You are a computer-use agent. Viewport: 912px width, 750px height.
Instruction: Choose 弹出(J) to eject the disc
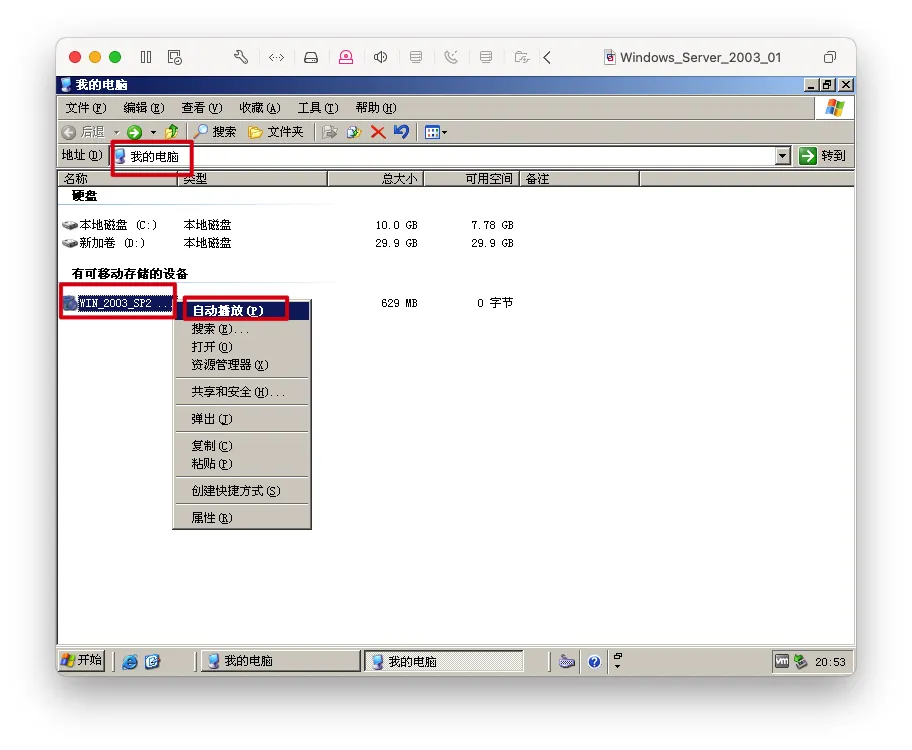(242, 419)
